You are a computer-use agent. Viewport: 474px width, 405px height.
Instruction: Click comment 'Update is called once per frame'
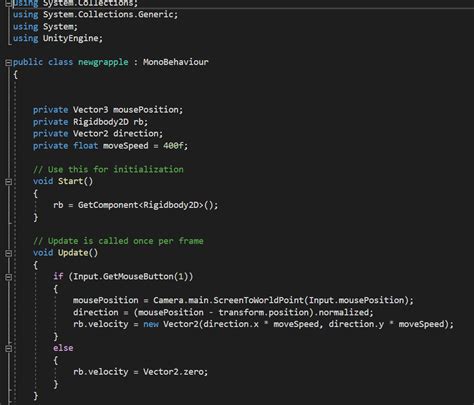[x=126, y=241]
